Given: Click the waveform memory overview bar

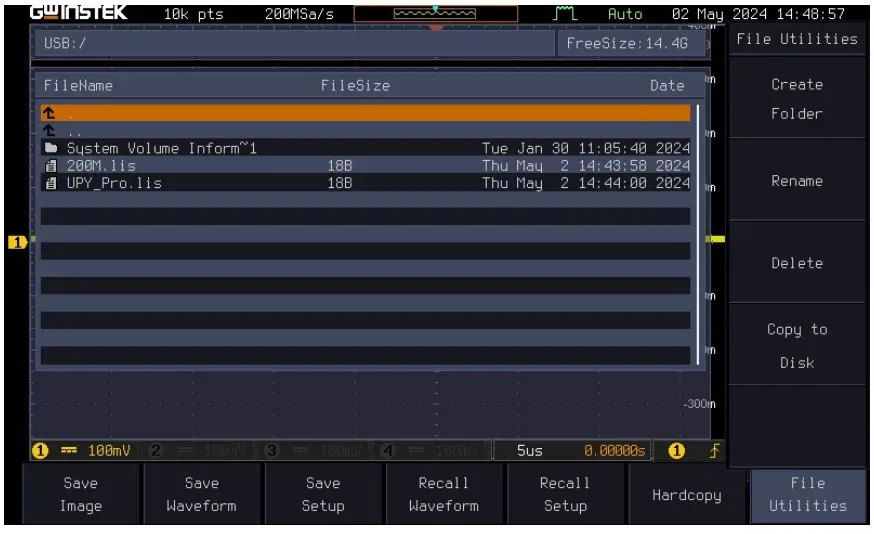Looking at the screenshot, I should tap(435, 13).
